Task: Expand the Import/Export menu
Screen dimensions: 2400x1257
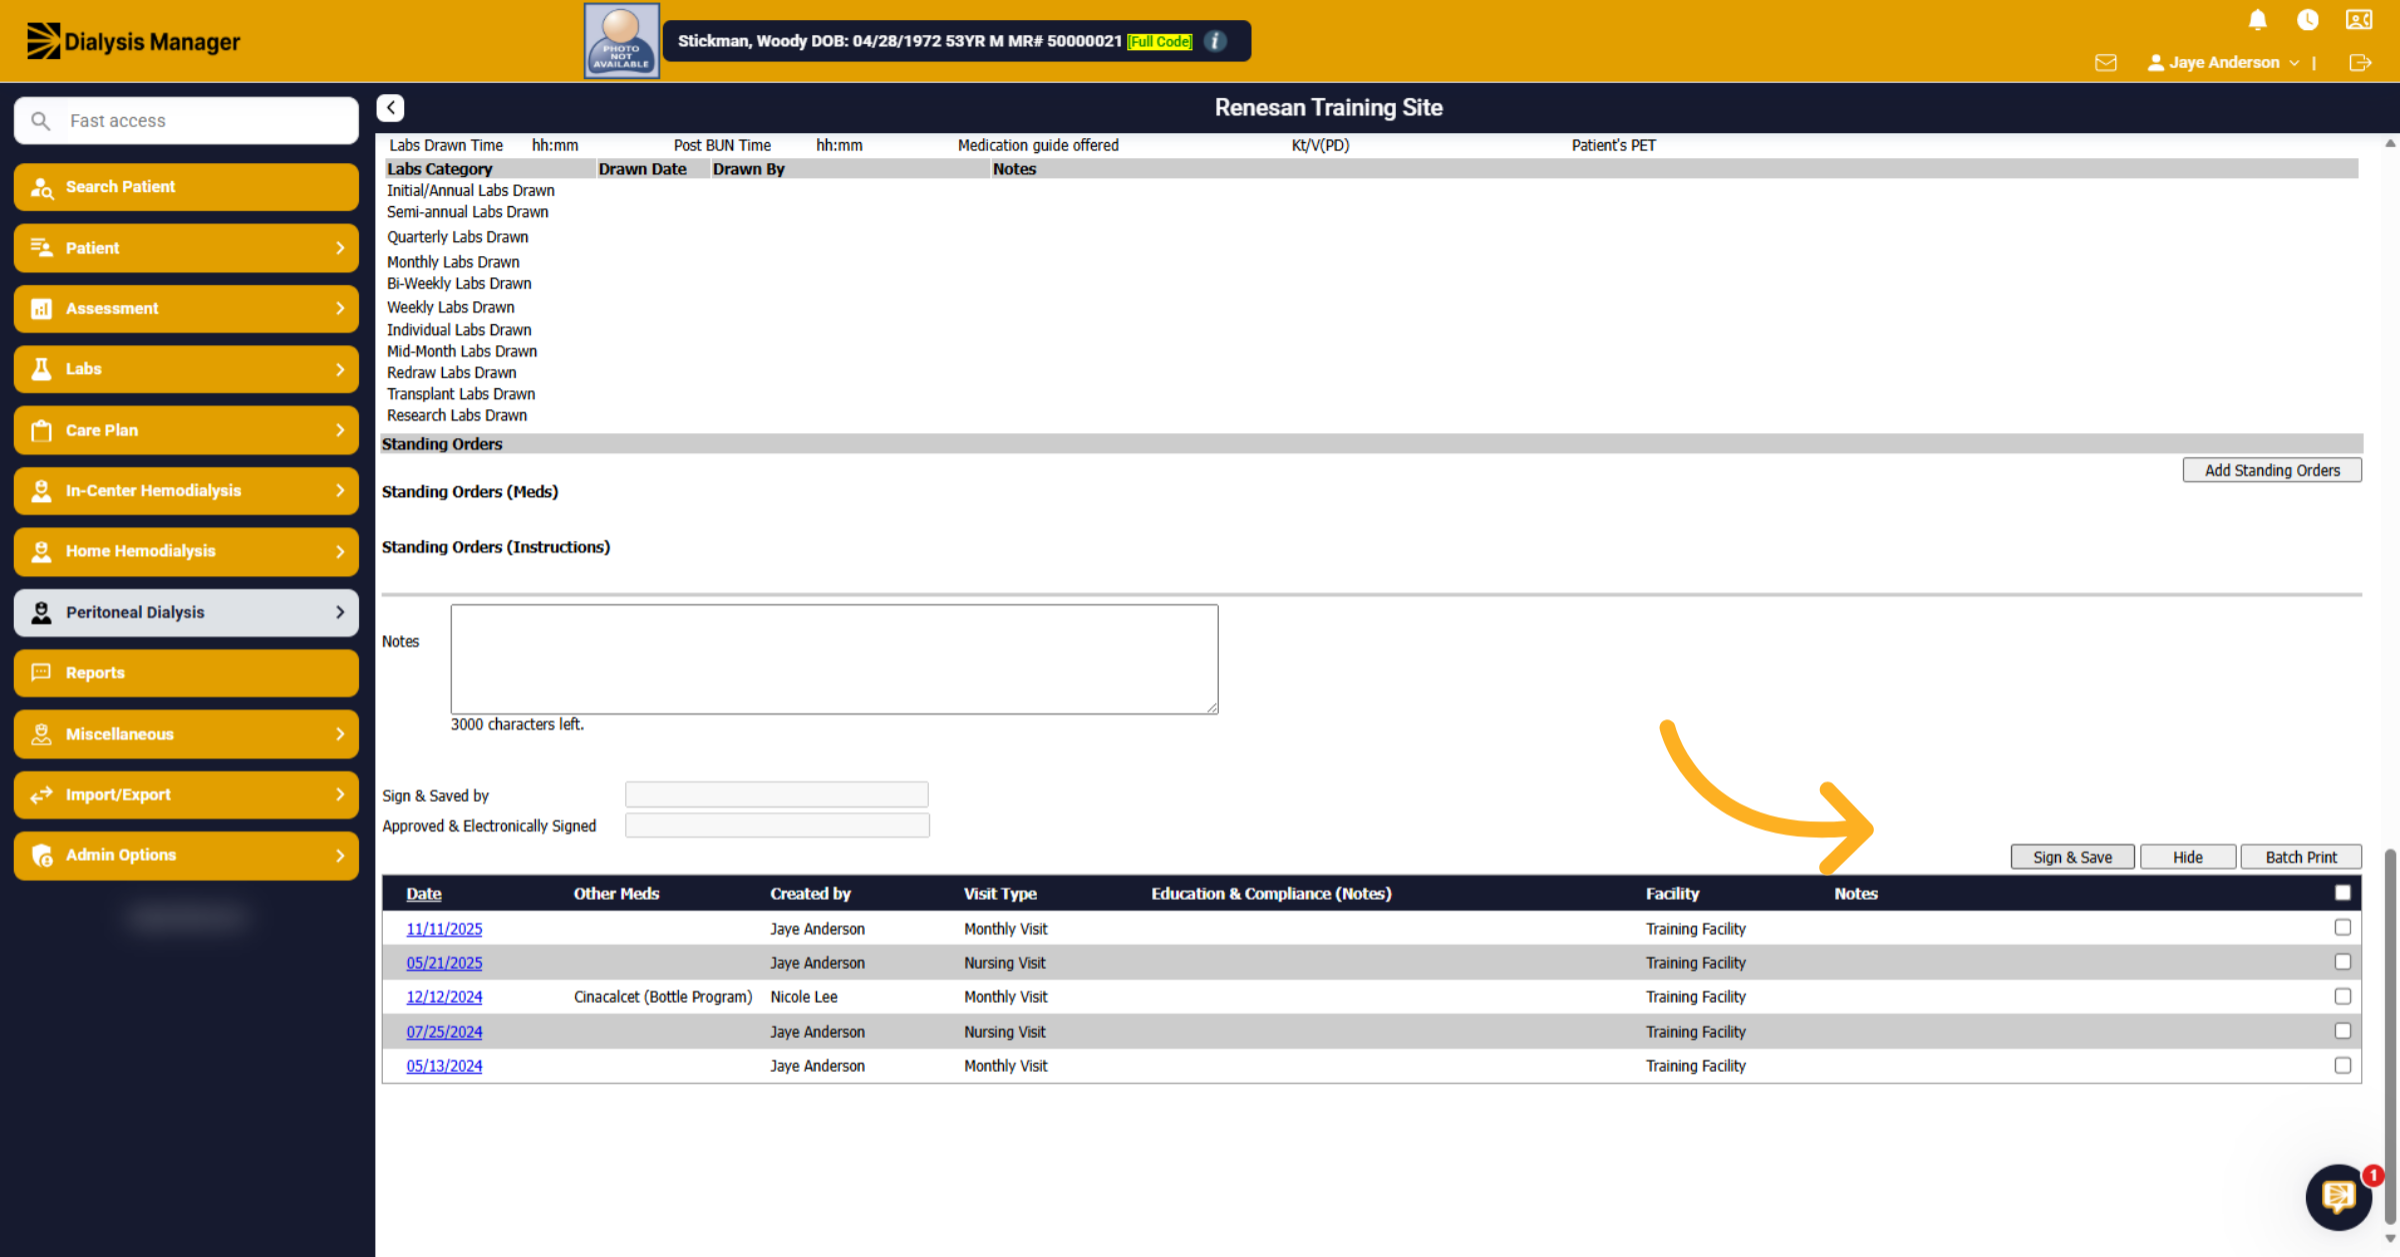Action: click(186, 795)
